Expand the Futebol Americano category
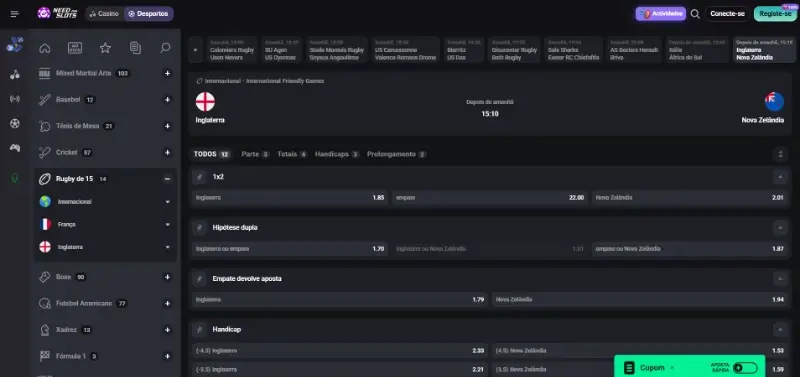Image resolution: width=800 pixels, height=377 pixels. [x=167, y=304]
